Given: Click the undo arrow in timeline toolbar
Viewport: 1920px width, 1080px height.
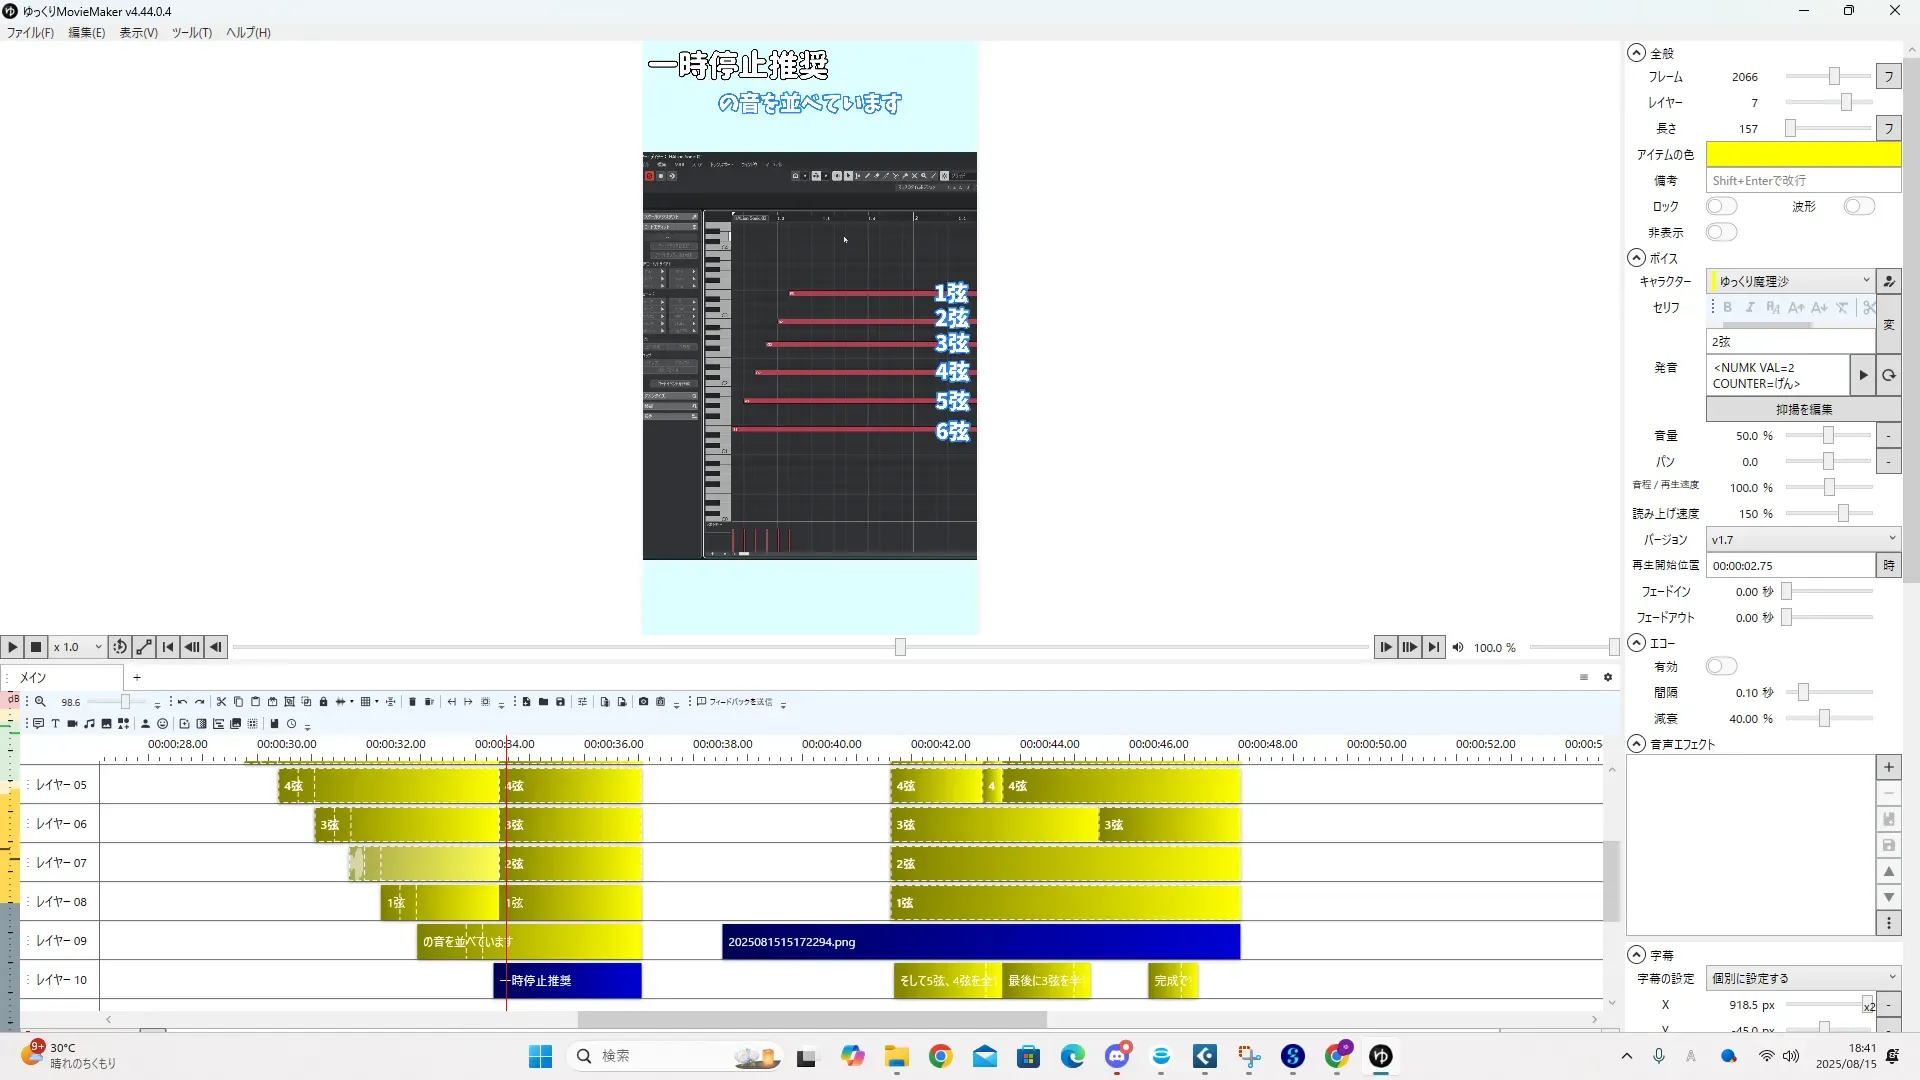Looking at the screenshot, I should click(182, 702).
